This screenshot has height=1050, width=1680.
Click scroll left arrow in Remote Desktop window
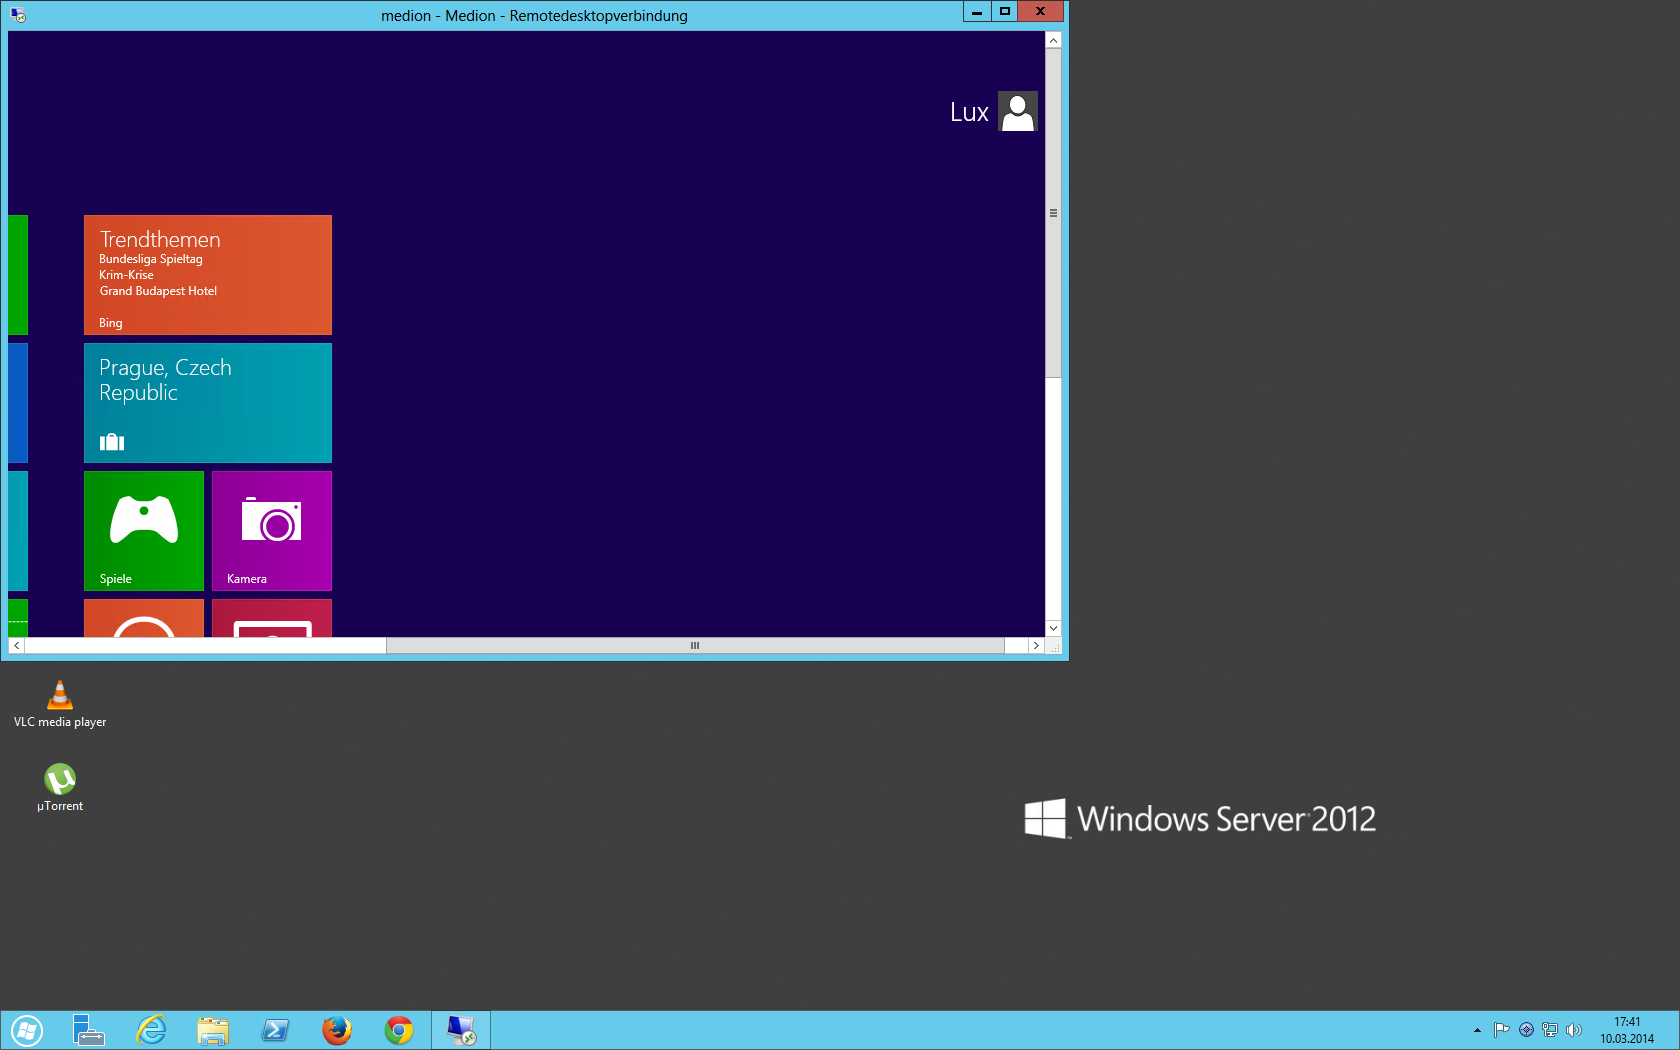click(x=16, y=646)
